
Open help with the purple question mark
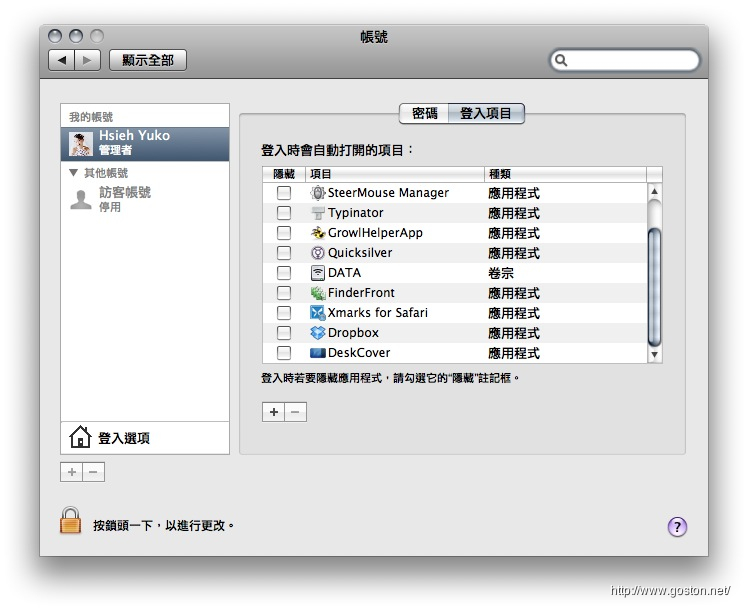677,527
